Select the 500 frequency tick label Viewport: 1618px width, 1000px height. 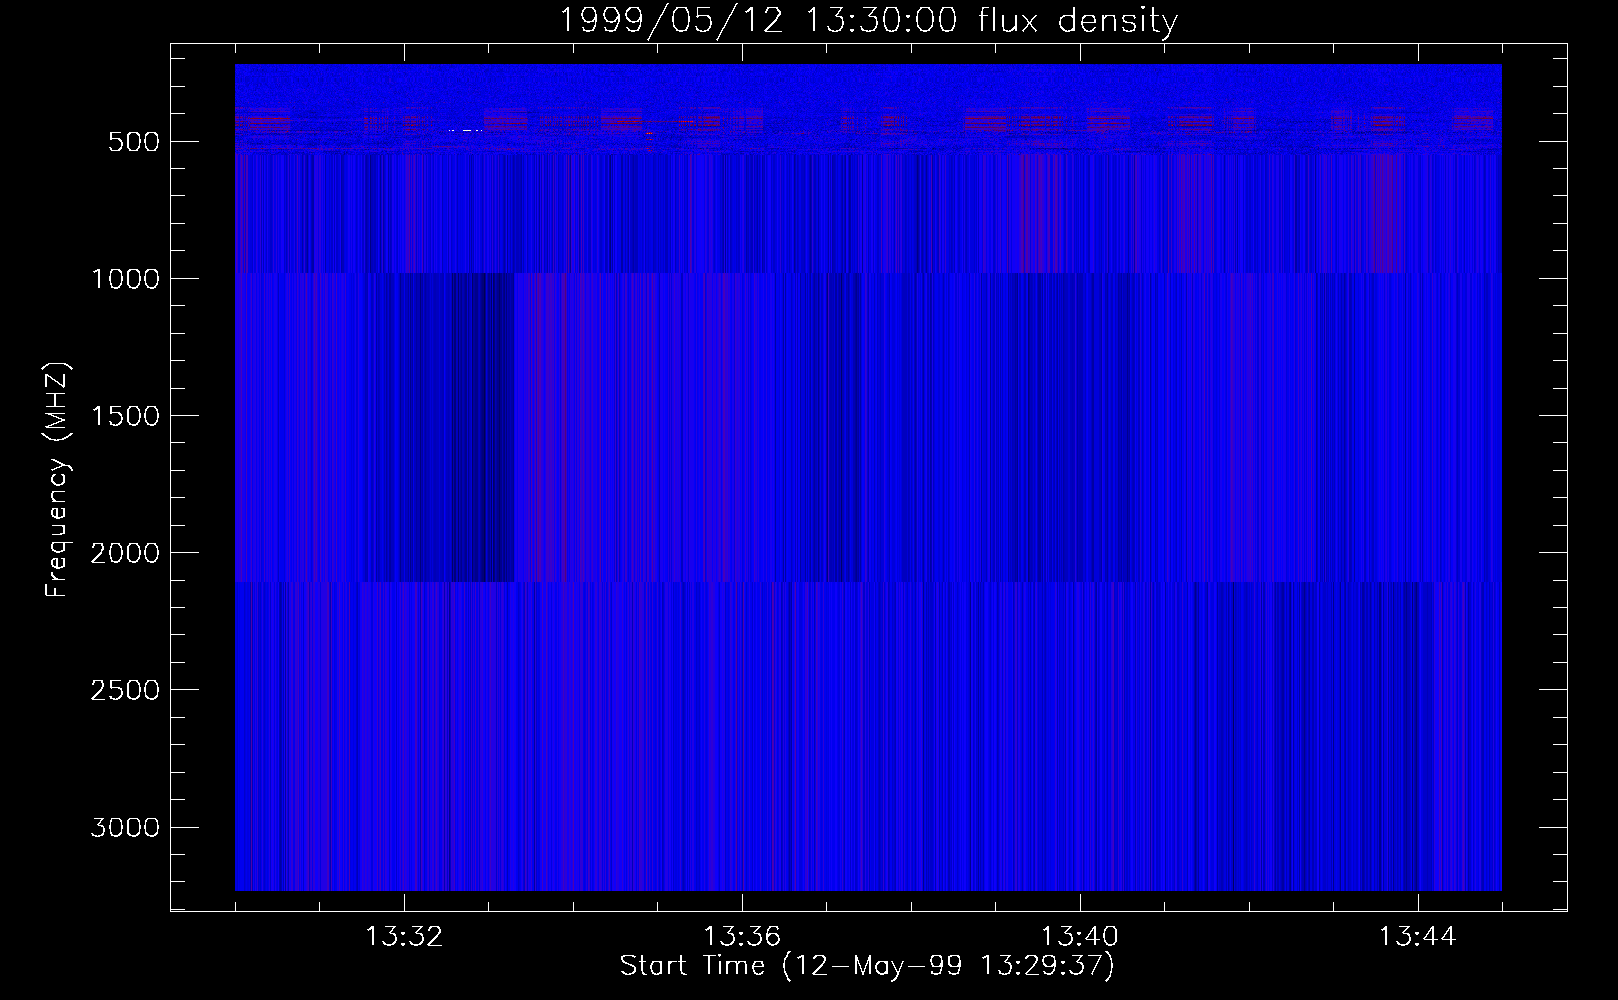click(134, 142)
